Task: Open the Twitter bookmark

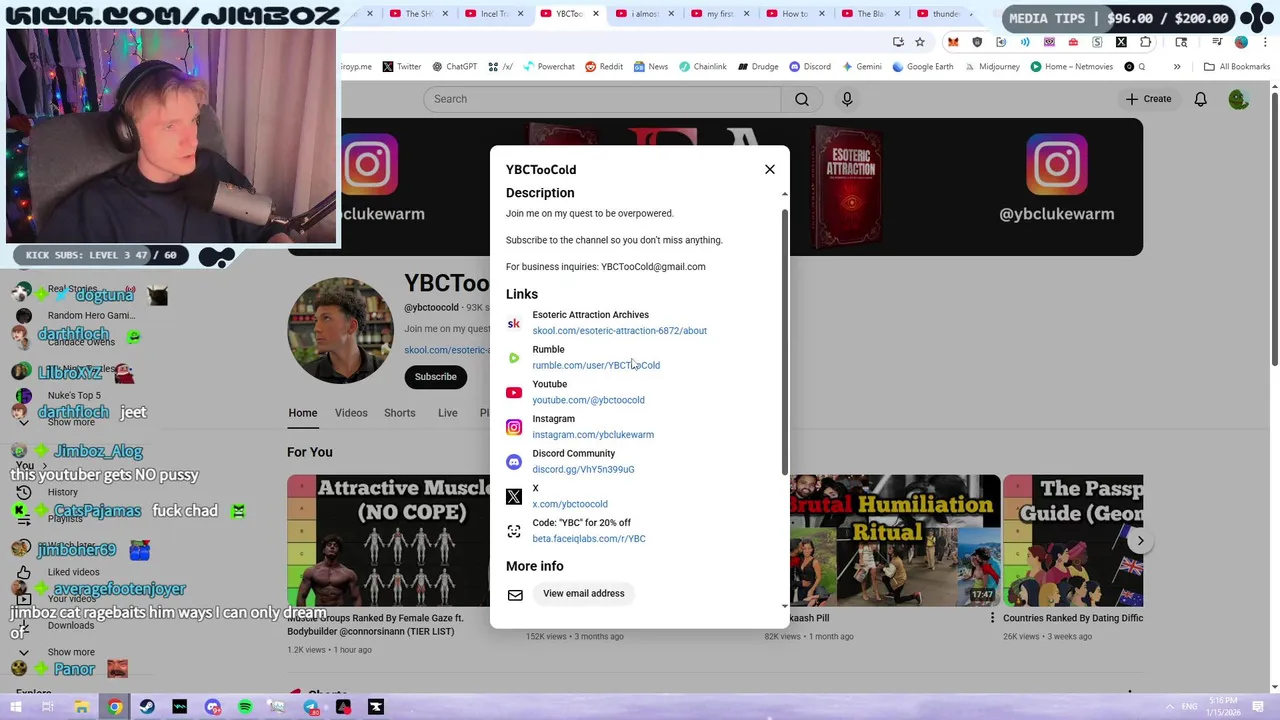Action: pos(402,67)
